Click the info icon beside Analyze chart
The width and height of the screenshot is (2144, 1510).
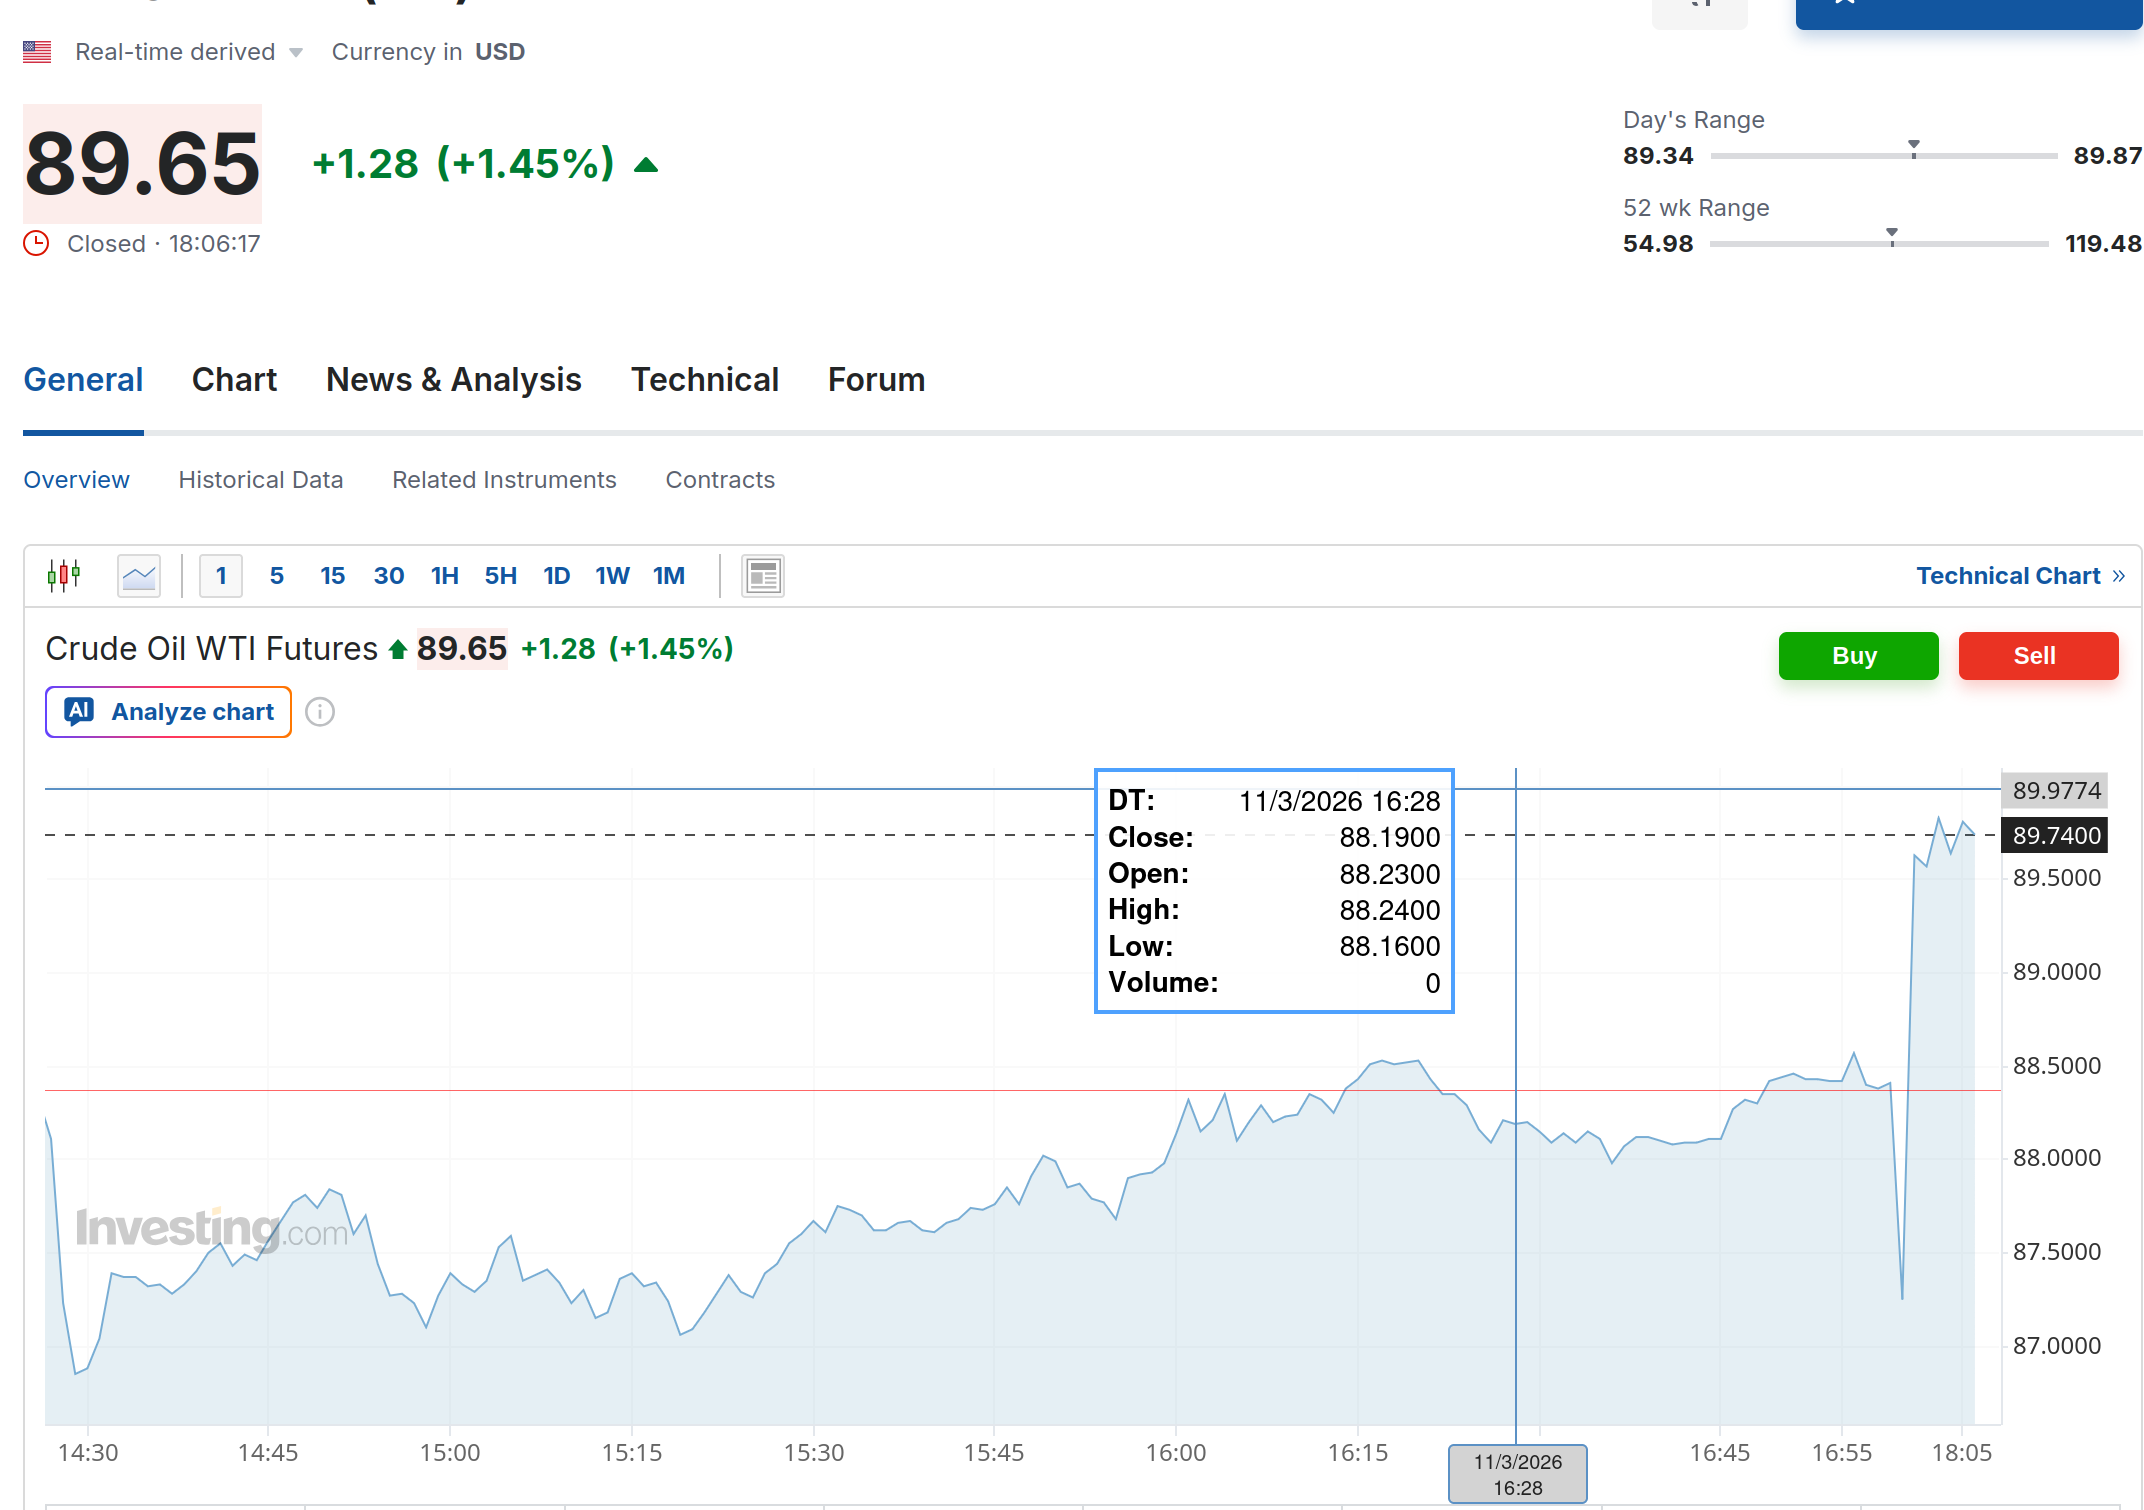coord(320,712)
